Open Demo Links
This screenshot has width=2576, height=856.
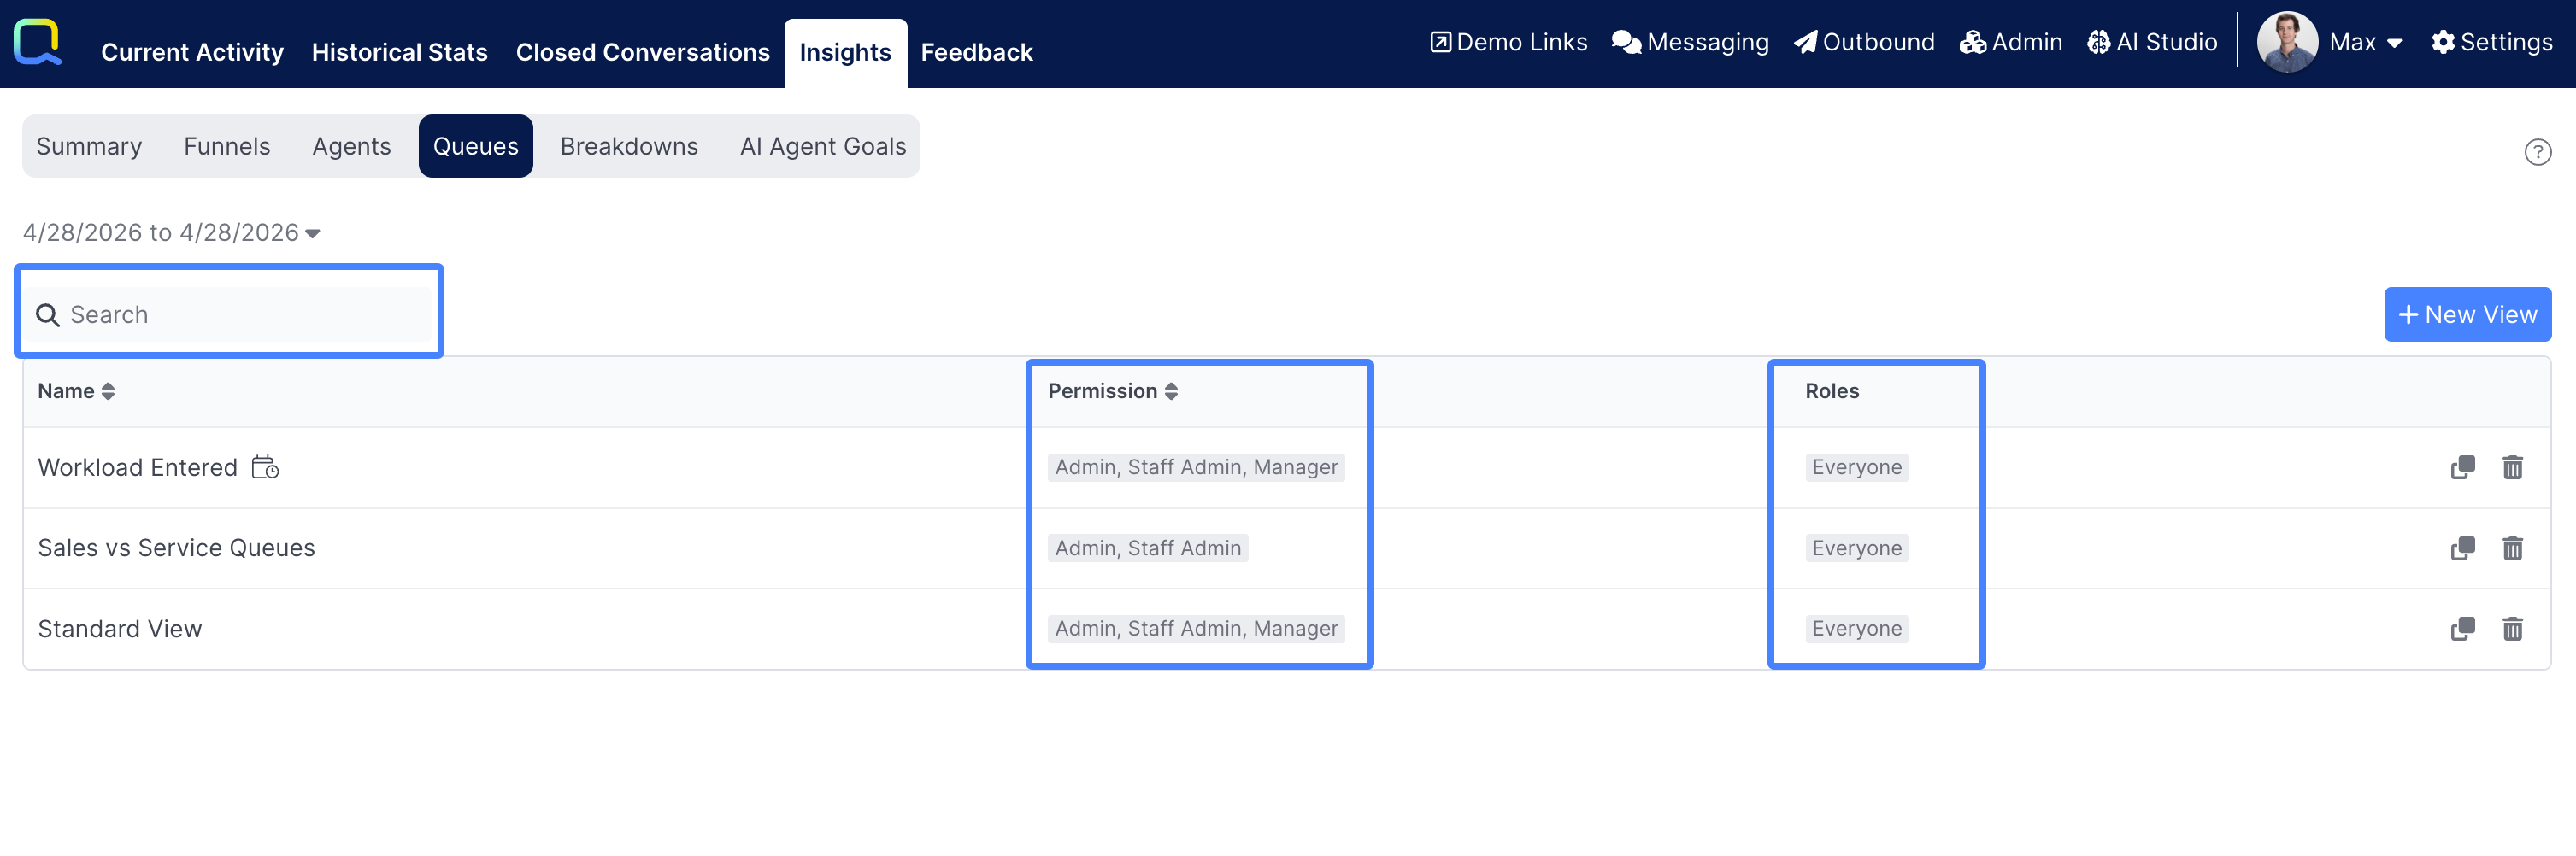[x=1508, y=42]
